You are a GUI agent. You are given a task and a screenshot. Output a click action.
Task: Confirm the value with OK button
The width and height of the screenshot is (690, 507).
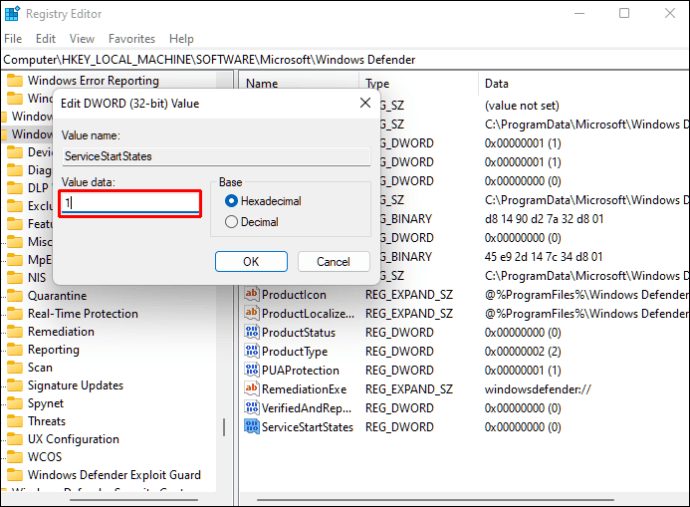251,261
